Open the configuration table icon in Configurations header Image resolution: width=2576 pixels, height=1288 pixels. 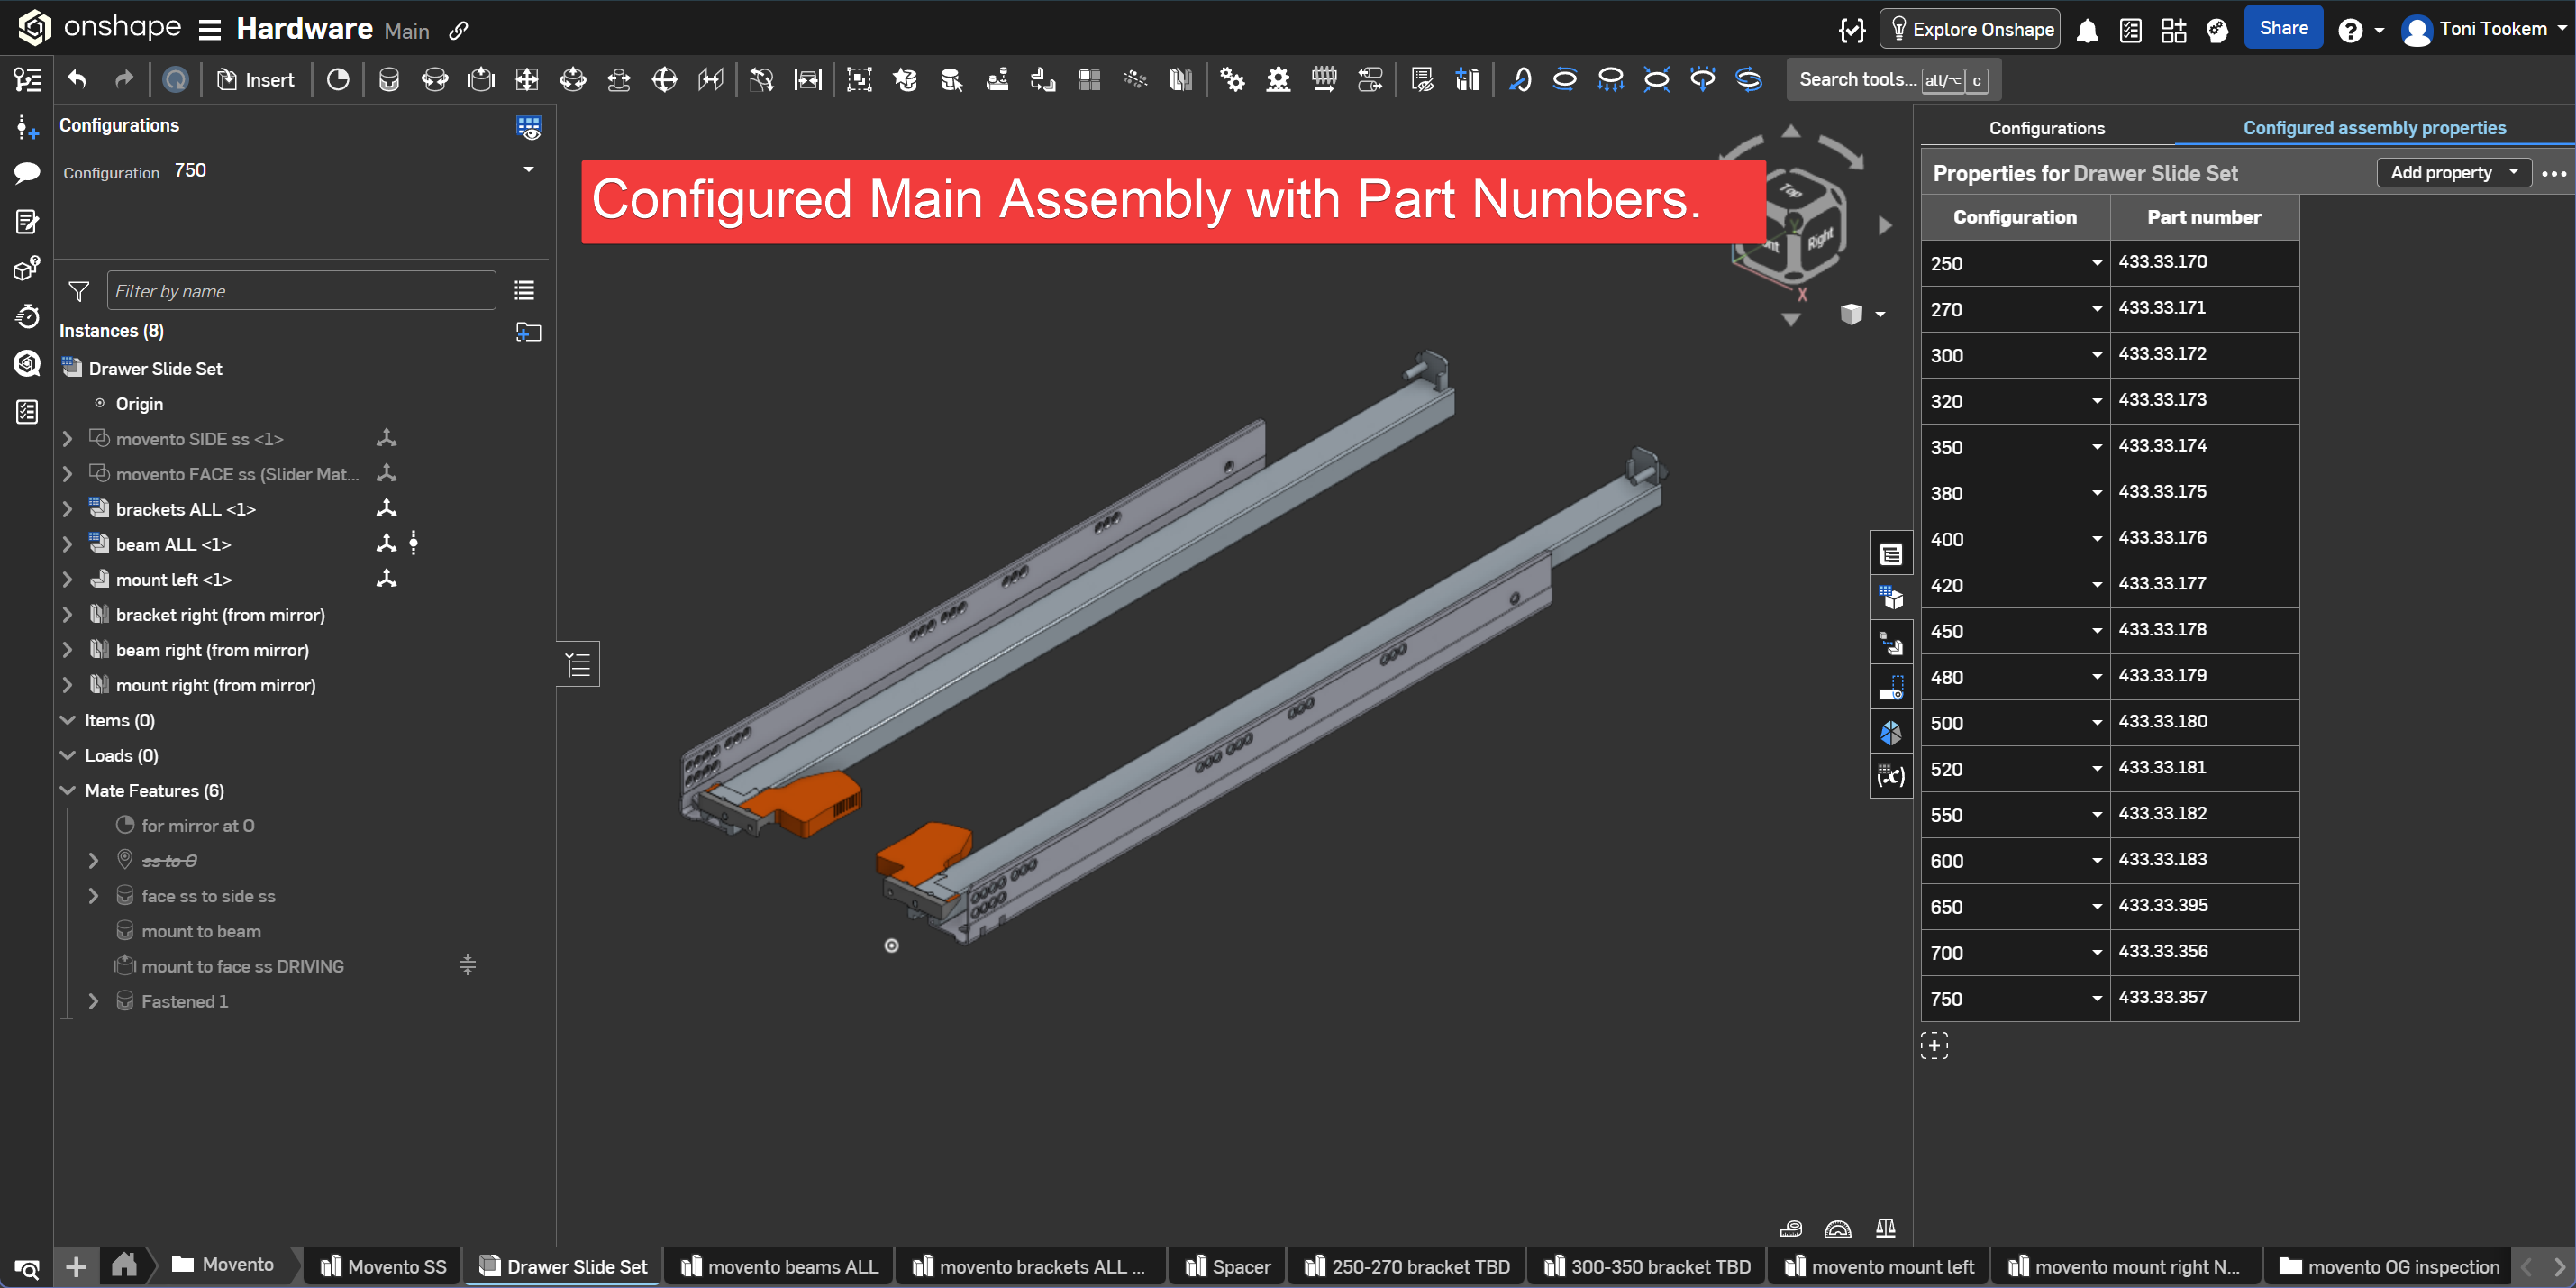(x=528, y=126)
